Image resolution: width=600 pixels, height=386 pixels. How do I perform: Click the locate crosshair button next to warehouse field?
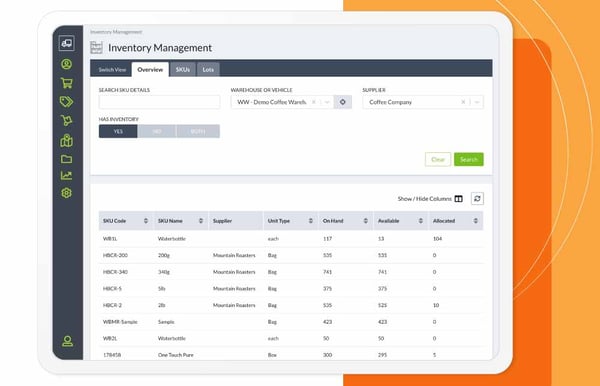(342, 102)
